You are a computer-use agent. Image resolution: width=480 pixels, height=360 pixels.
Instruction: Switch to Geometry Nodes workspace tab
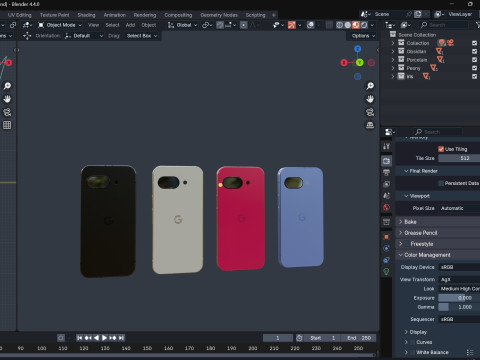pyautogui.click(x=219, y=15)
